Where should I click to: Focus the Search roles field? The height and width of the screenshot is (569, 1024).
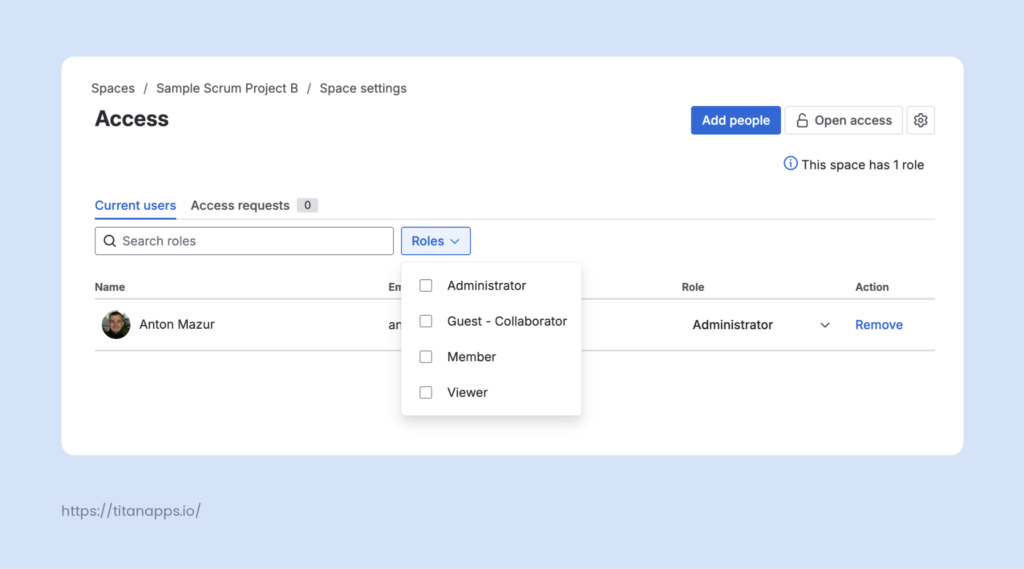pos(244,241)
